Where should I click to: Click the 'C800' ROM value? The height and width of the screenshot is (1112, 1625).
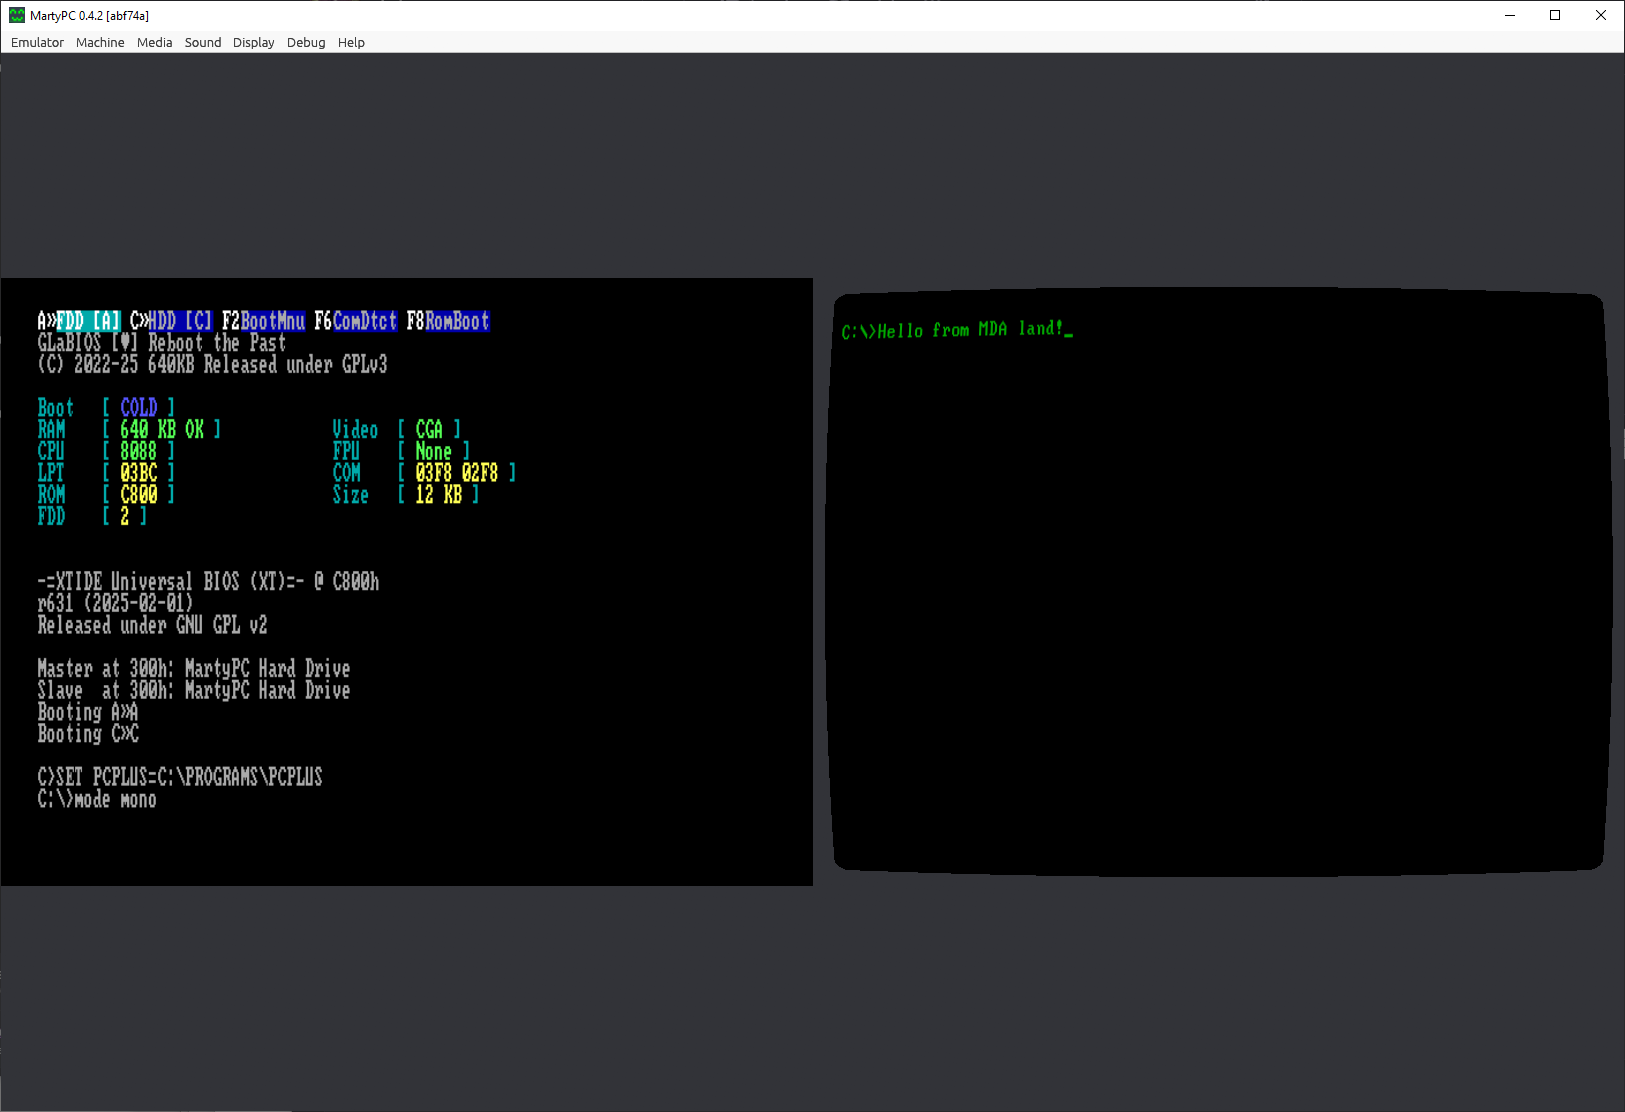(x=139, y=494)
